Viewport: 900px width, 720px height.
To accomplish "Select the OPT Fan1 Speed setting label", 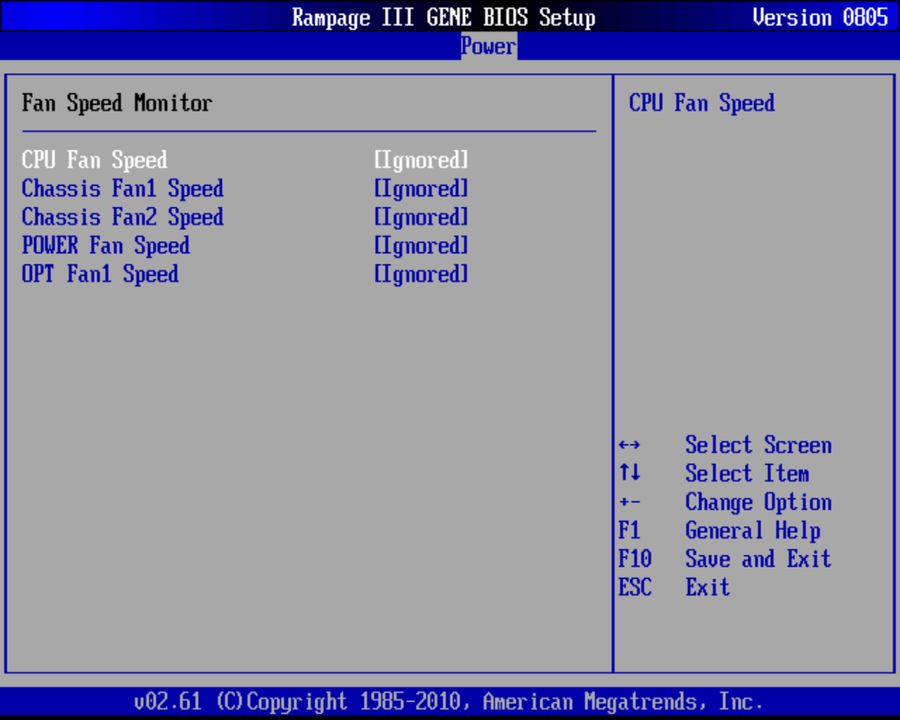I will point(100,274).
